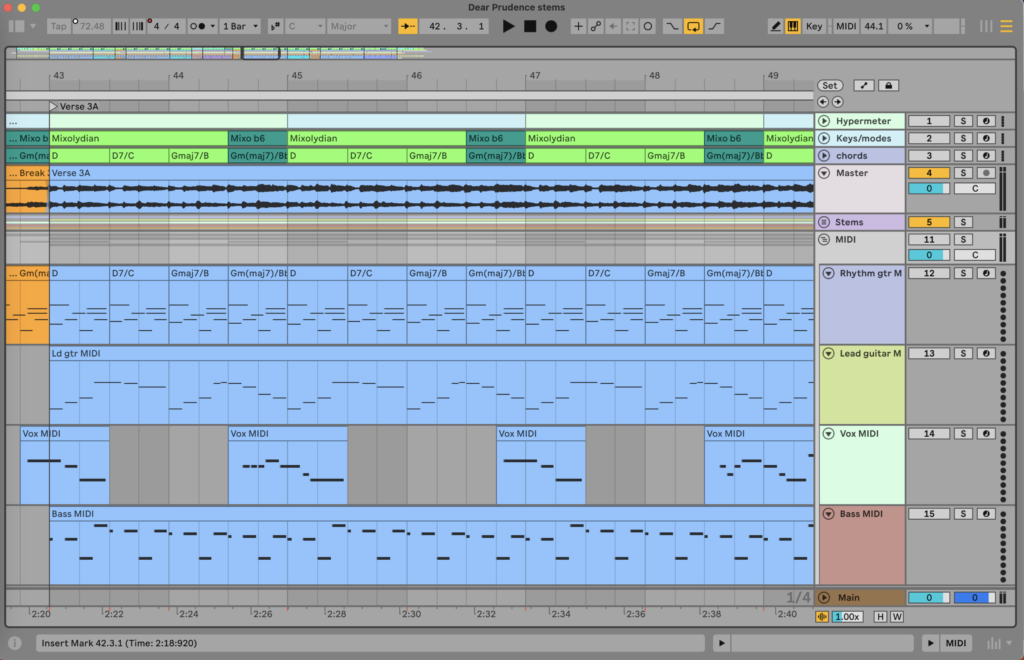
Task: Solo the Rhythm gtr M track
Action: pos(963,273)
